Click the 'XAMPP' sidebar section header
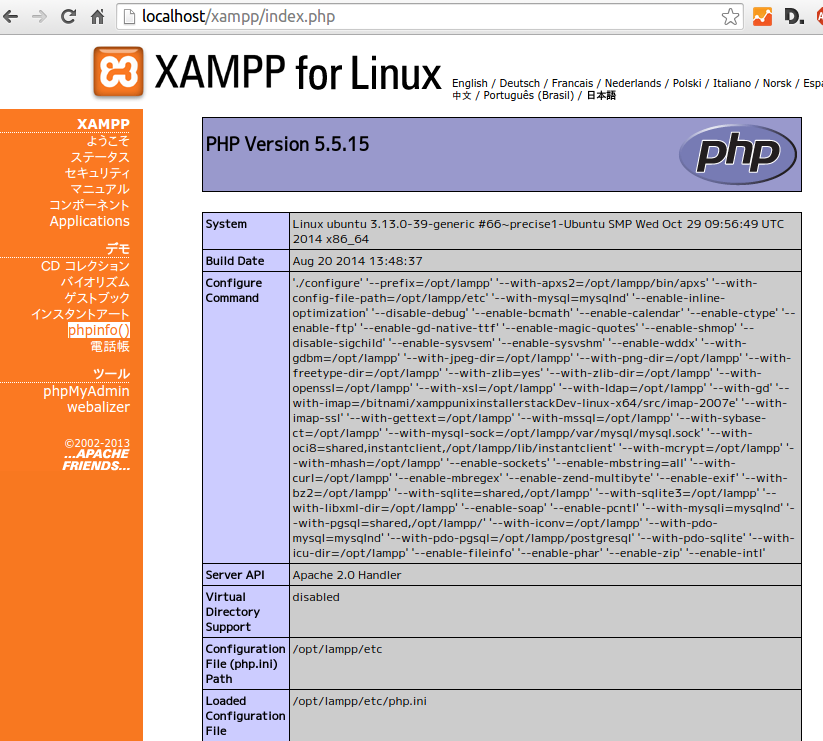Viewport: 823px width, 741px height. point(103,124)
